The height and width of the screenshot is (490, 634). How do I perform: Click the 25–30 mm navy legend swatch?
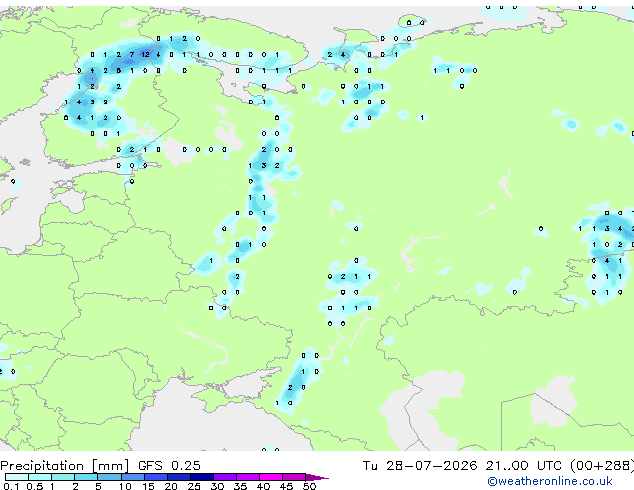tap(202, 477)
